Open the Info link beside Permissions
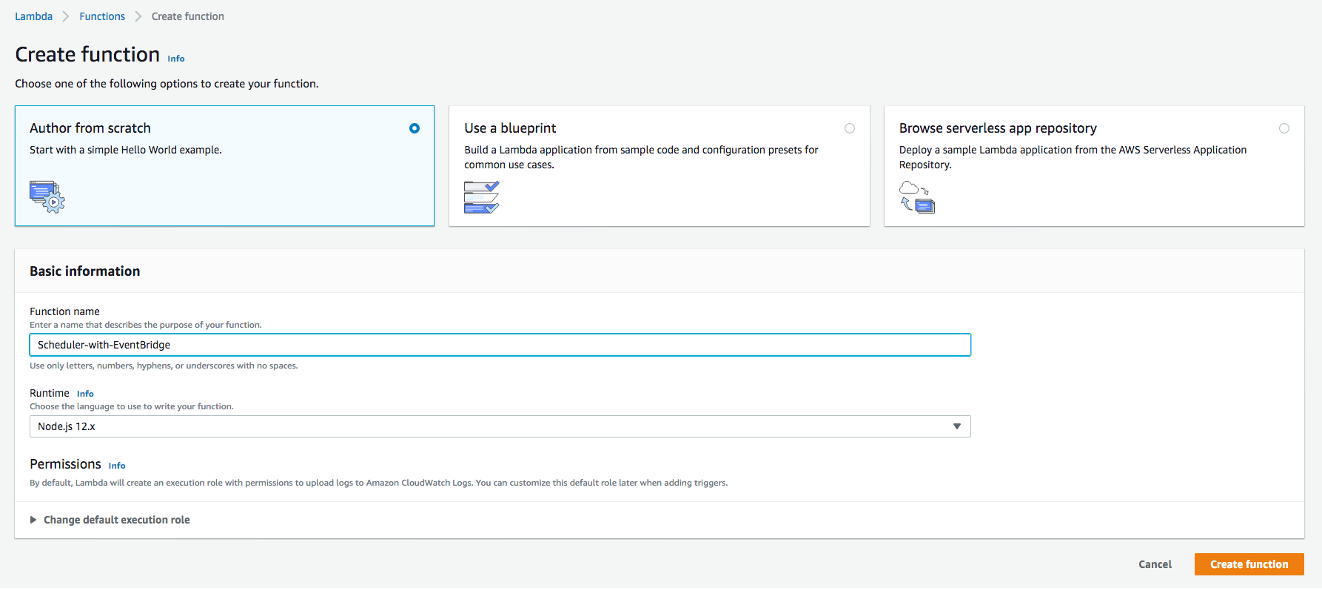The image size is (1322, 589). 117,465
